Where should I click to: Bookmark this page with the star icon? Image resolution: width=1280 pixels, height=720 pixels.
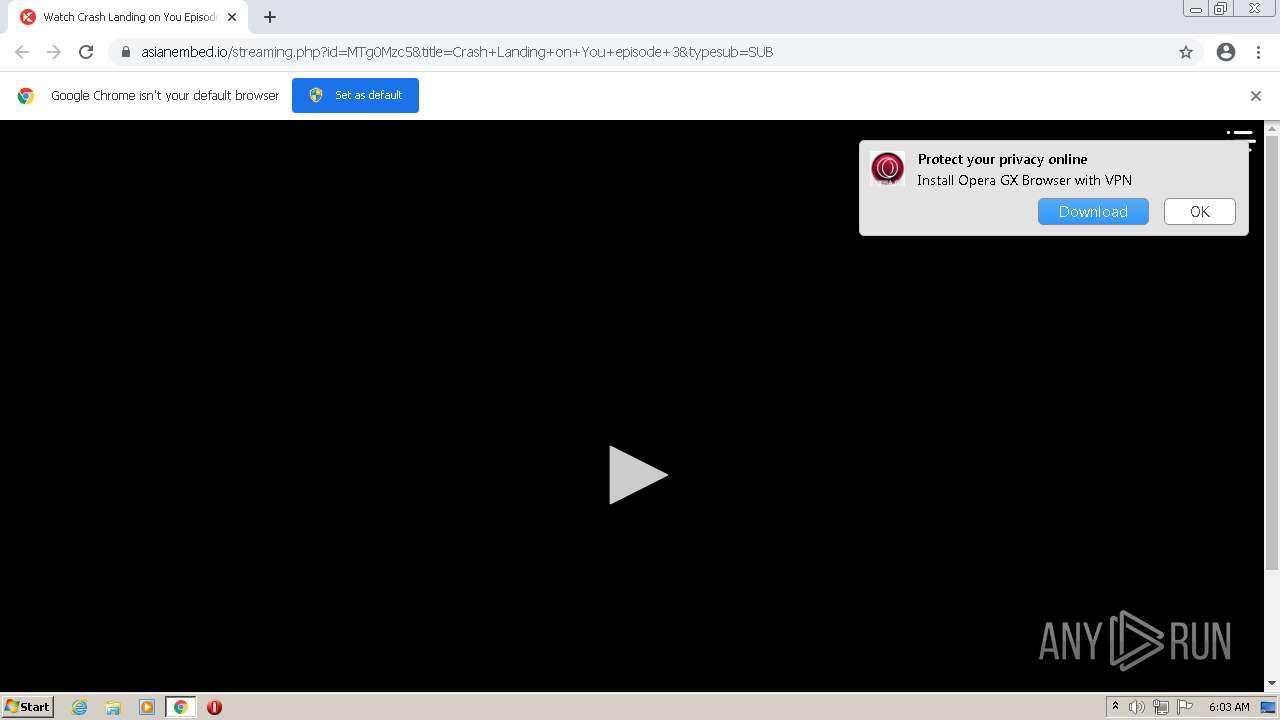[1186, 52]
